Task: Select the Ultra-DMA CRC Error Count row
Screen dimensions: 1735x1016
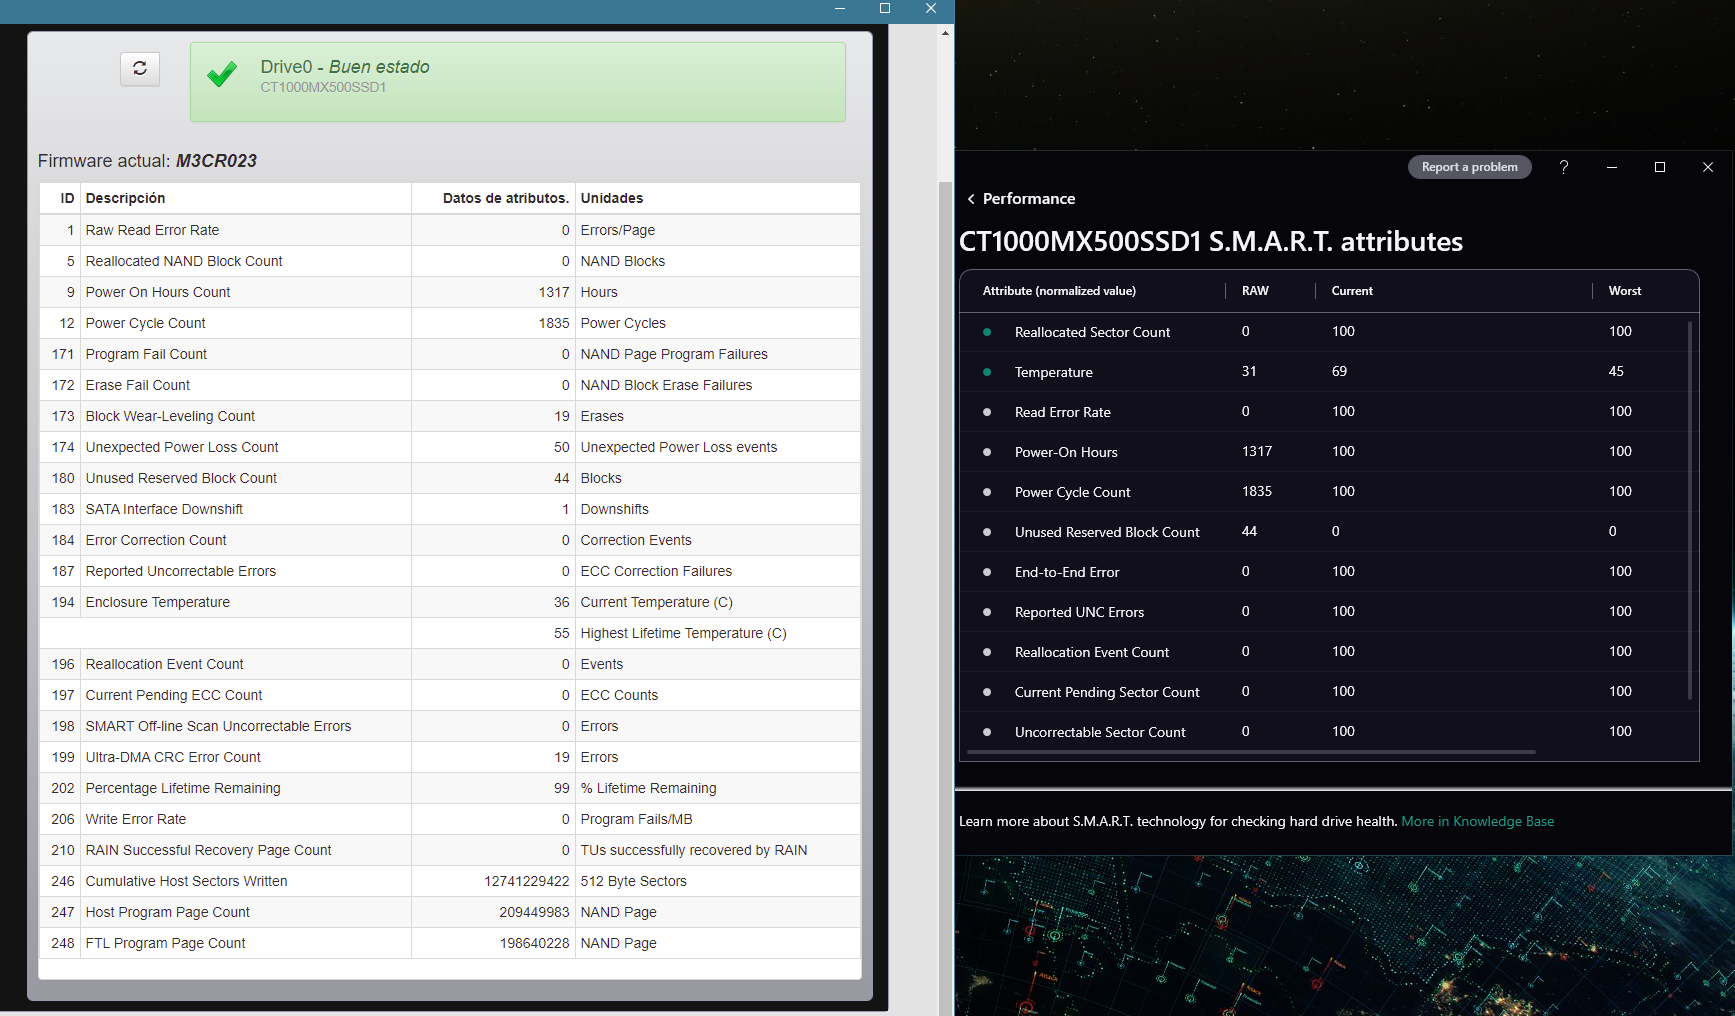Action: coord(450,757)
